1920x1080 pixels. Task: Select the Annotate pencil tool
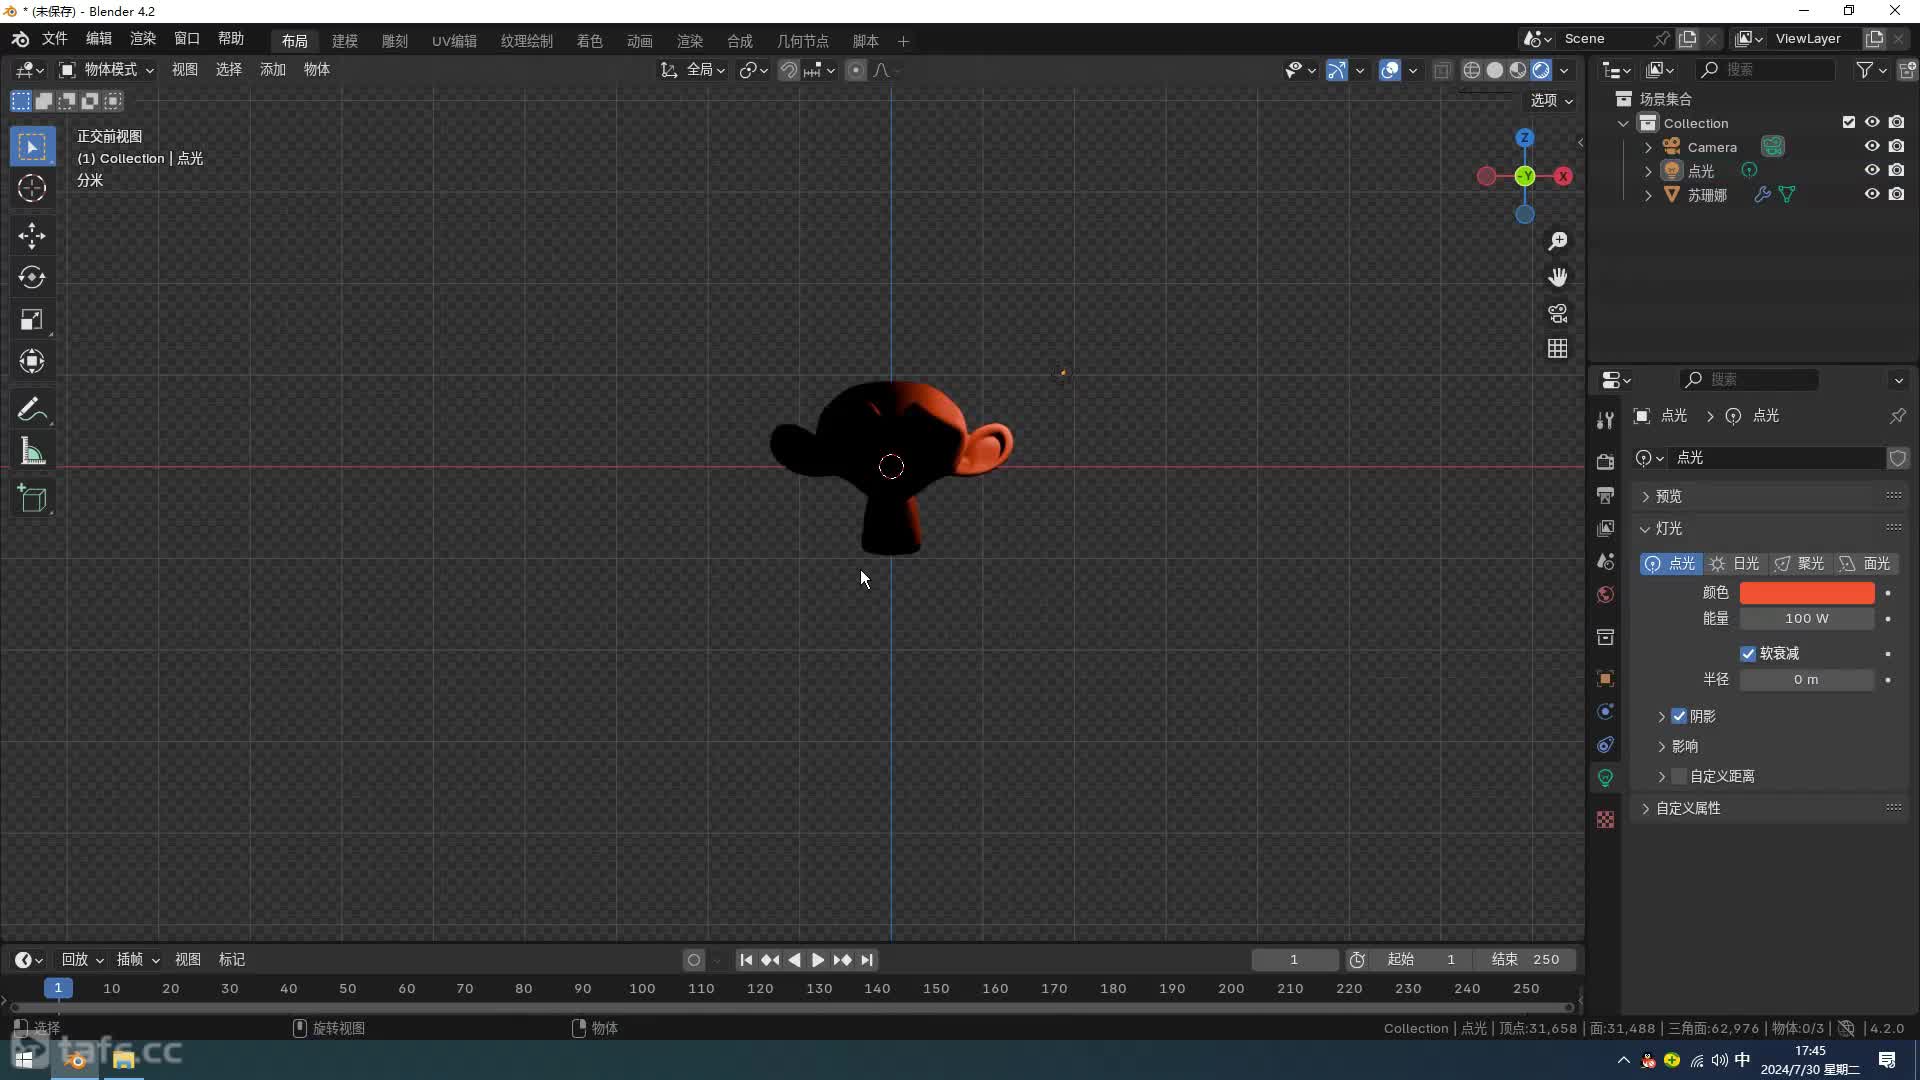[32, 409]
